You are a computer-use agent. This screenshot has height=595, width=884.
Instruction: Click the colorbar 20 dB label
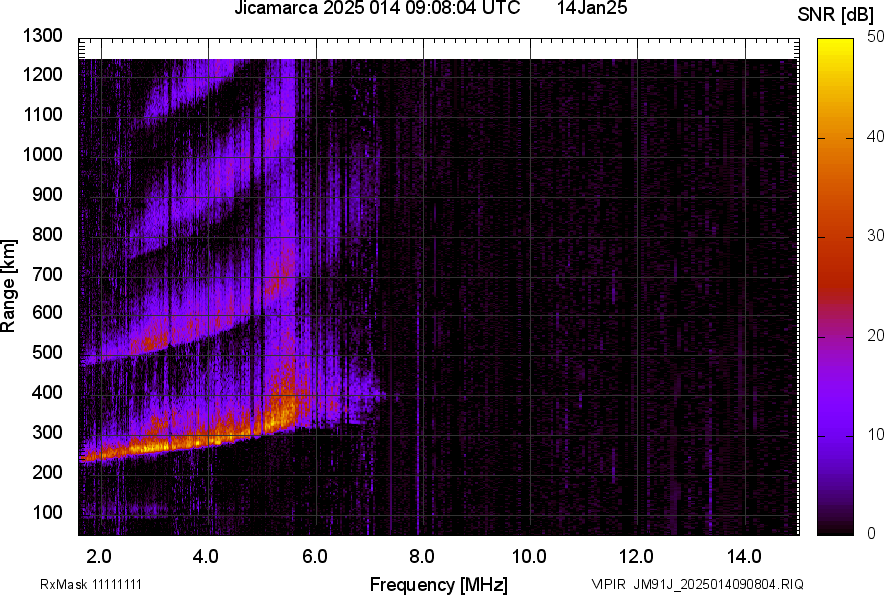tap(876, 335)
